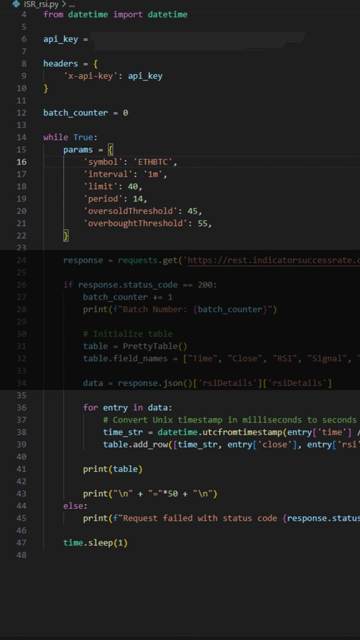The width and height of the screenshot is (360, 640).
Task: Click the 'else:' keyword on line 44
Action: (75, 506)
